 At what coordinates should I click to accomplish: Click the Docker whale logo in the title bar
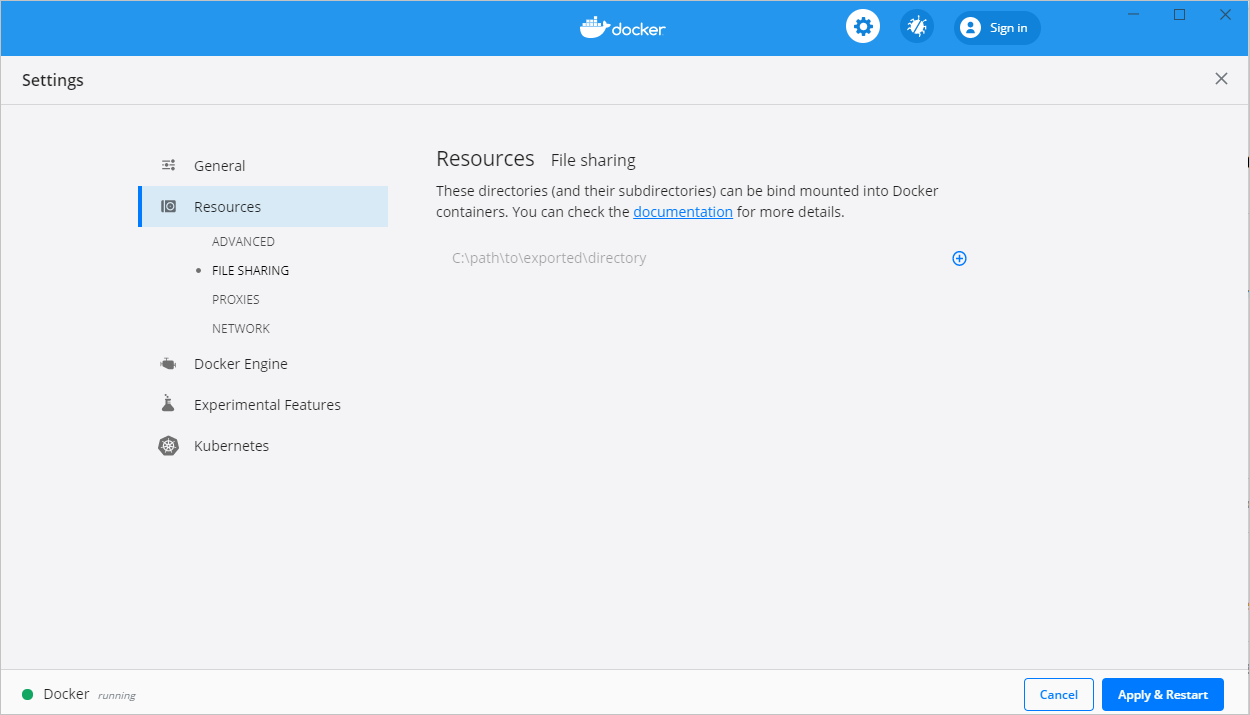[x=594, y=27]
